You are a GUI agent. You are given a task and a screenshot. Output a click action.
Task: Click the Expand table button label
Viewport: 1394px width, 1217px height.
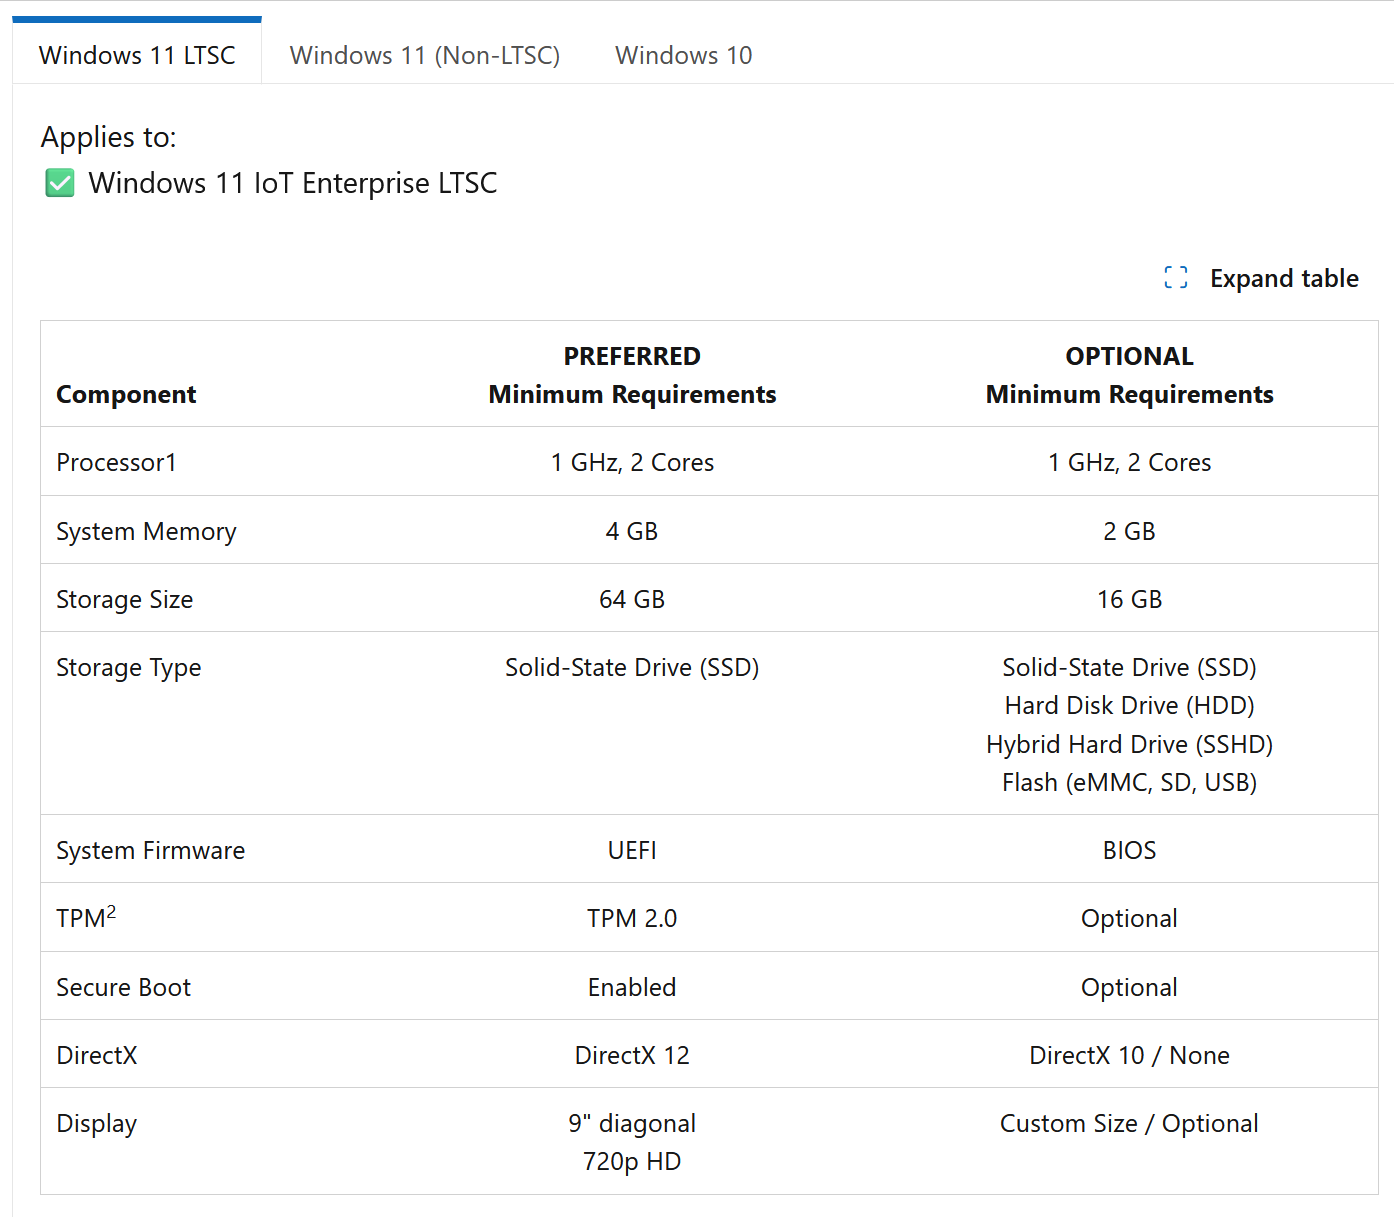[1284, 278]
